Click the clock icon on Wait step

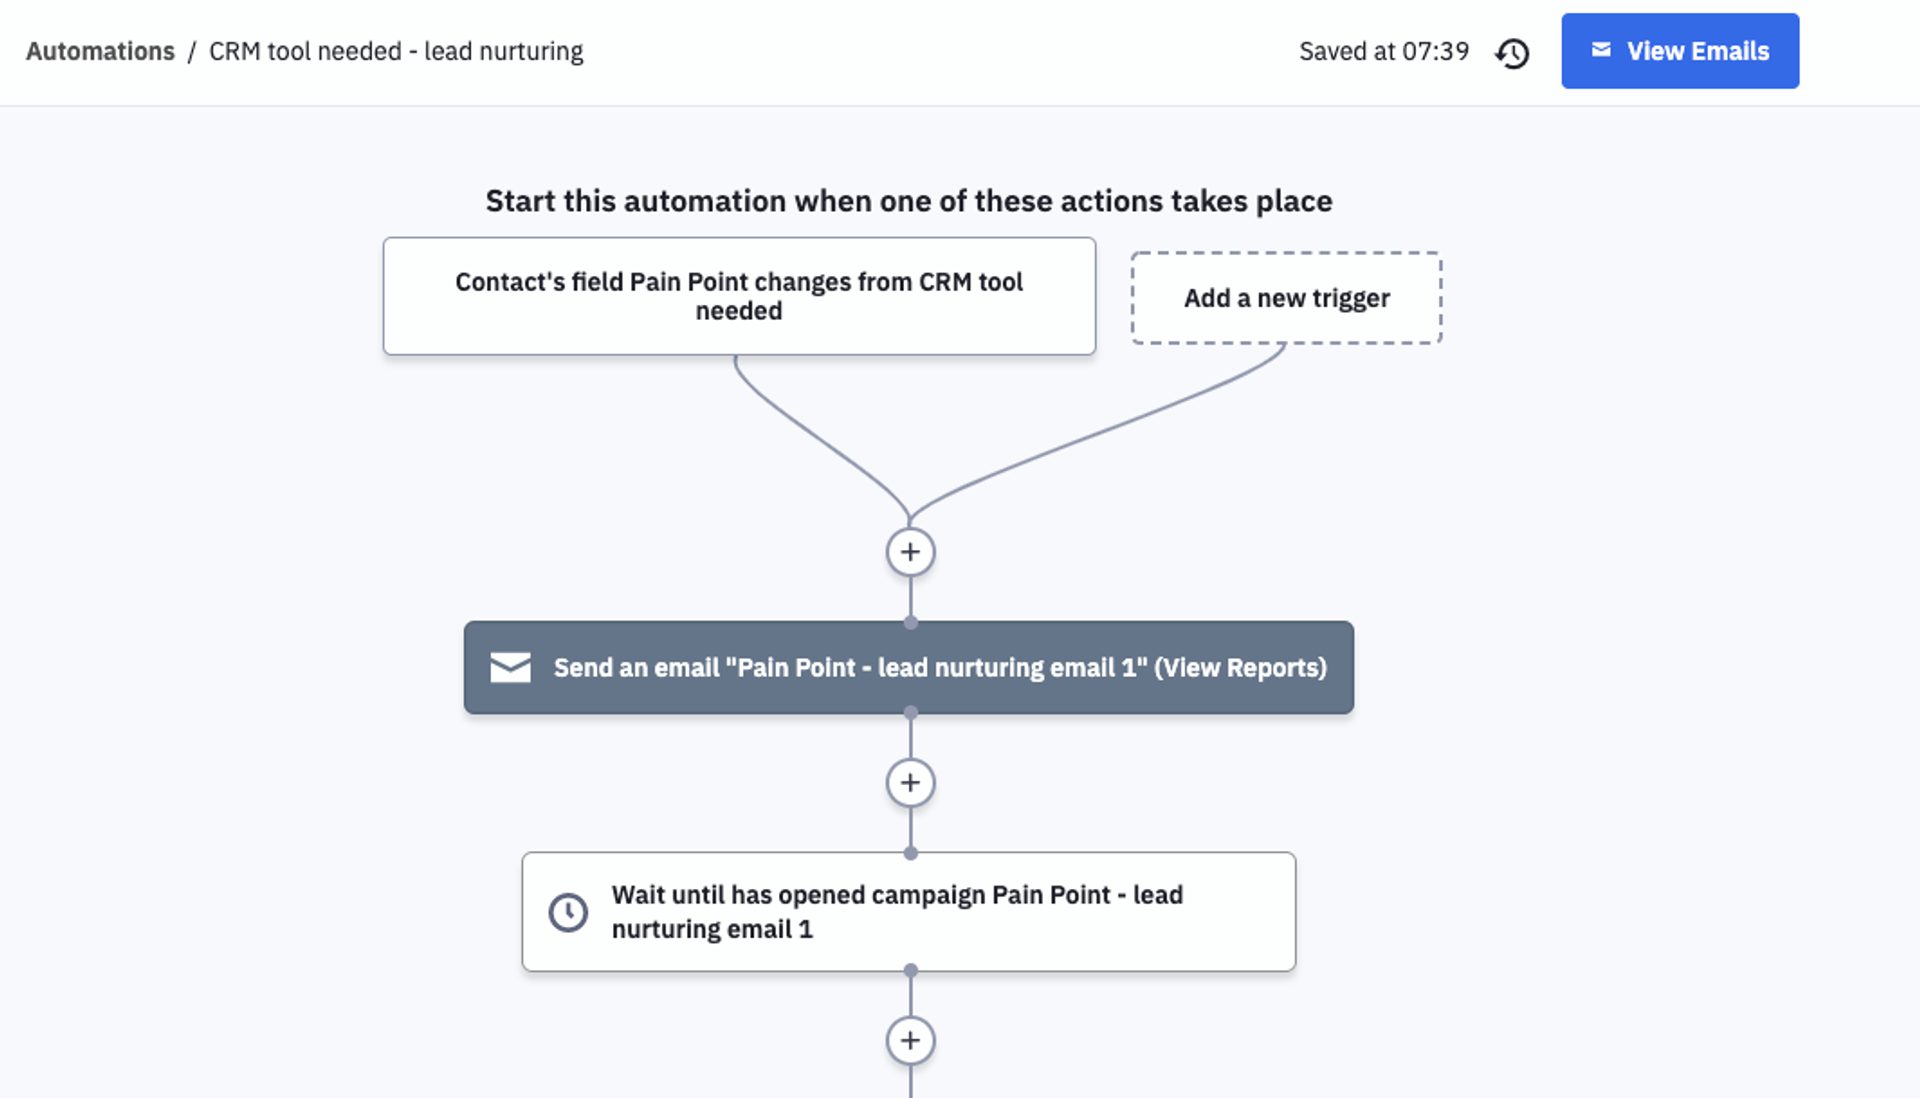[x=568, y=912]
